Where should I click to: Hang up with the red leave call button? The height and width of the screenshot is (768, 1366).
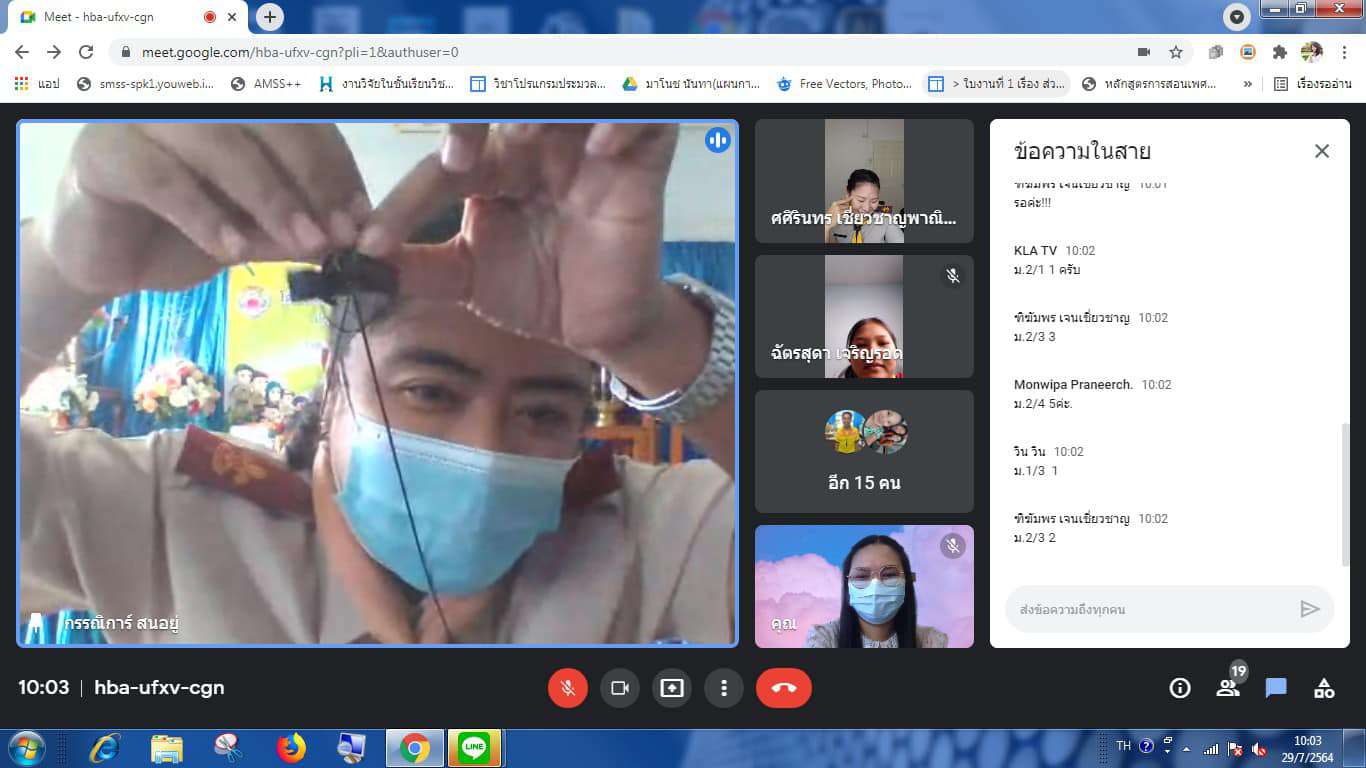(x=784, y=688)
